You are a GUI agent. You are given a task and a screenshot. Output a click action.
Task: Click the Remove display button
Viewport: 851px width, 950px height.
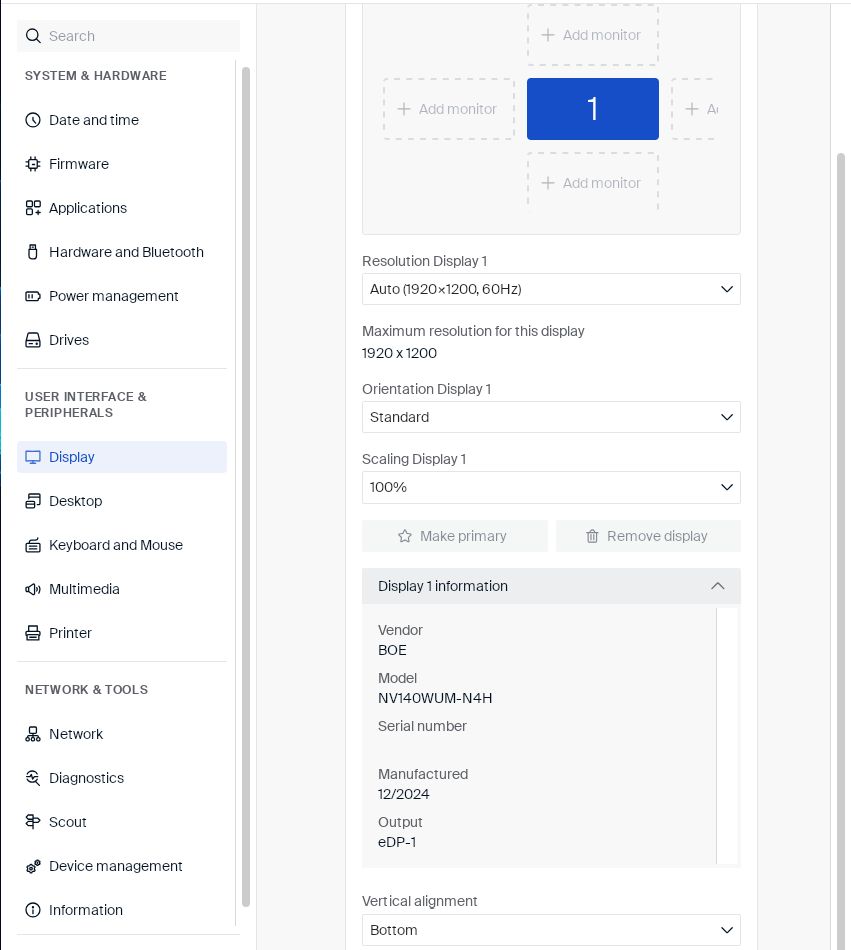click(648, 536)
